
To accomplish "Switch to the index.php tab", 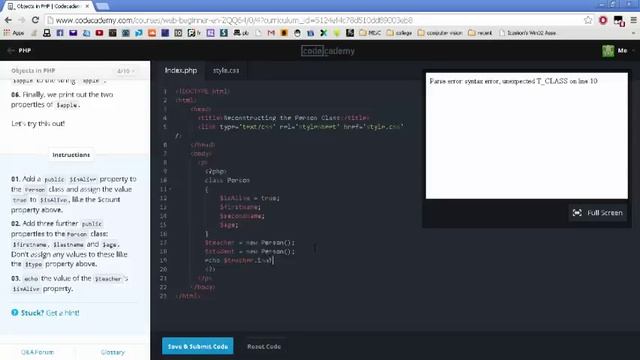I will (x=181, y=71).
